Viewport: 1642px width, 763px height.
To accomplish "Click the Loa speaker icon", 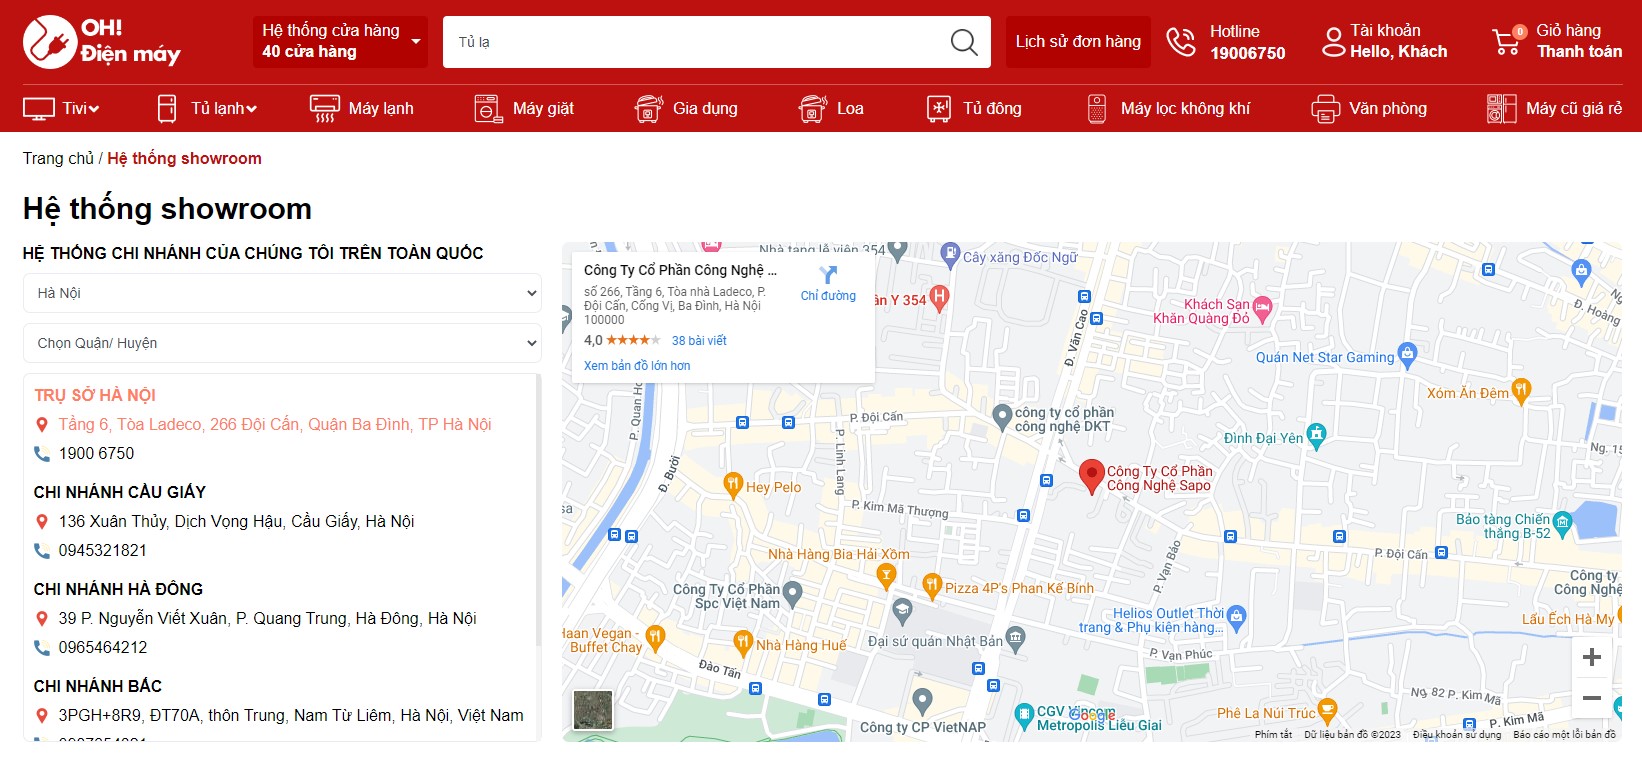I will 813,108.
